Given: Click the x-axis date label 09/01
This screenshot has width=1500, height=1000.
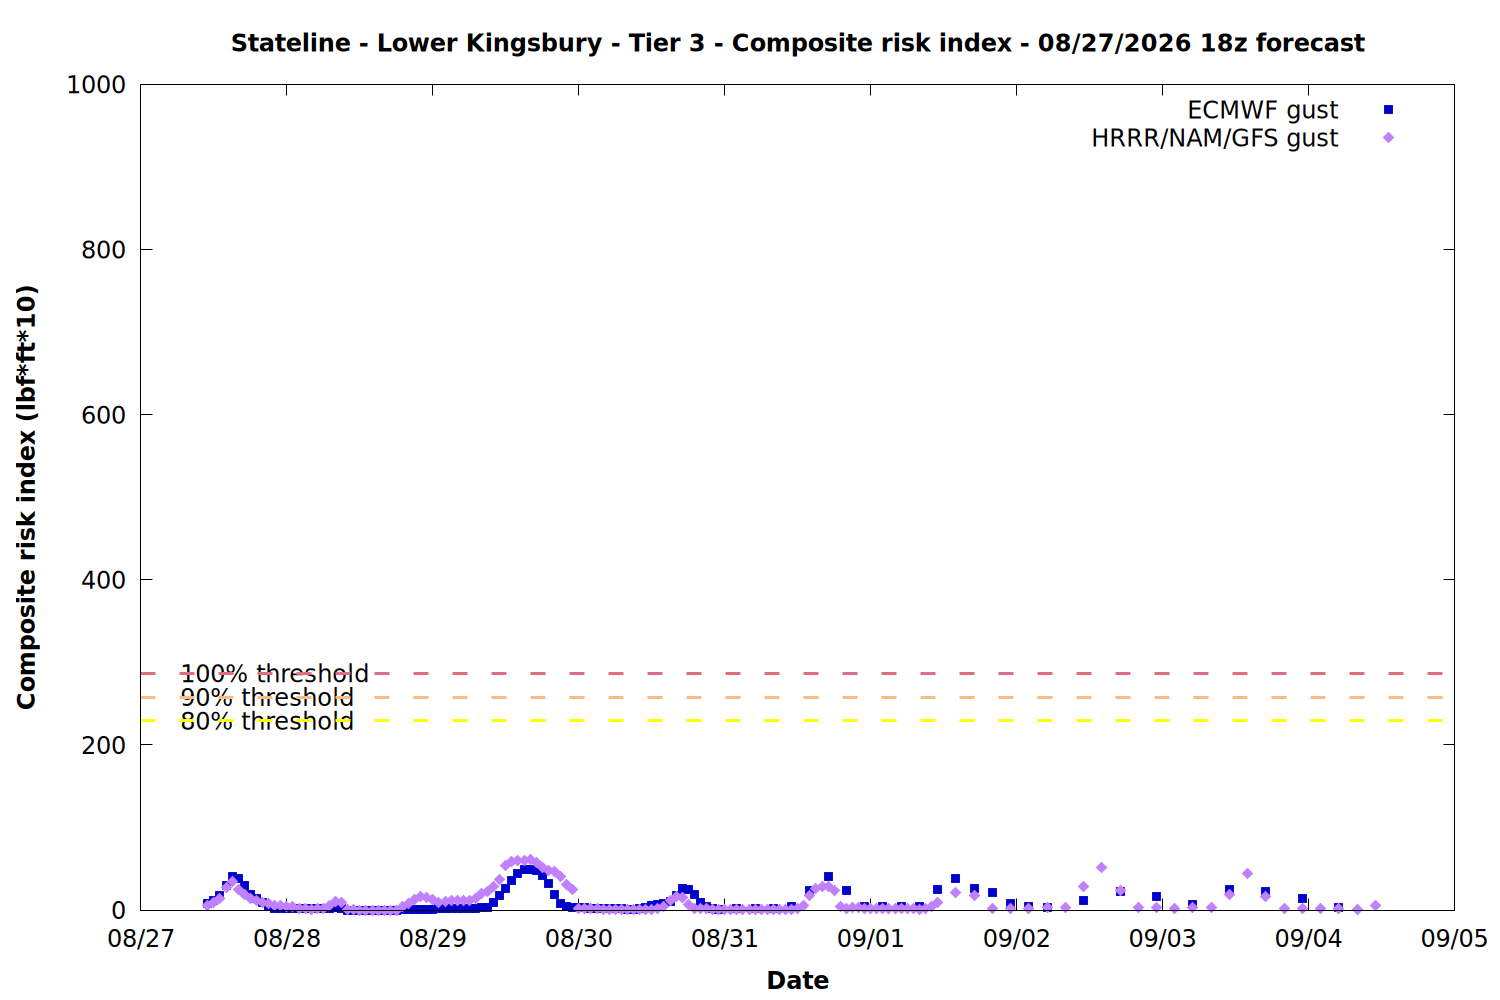Looking at the screenshot, I should pos(871,939).
